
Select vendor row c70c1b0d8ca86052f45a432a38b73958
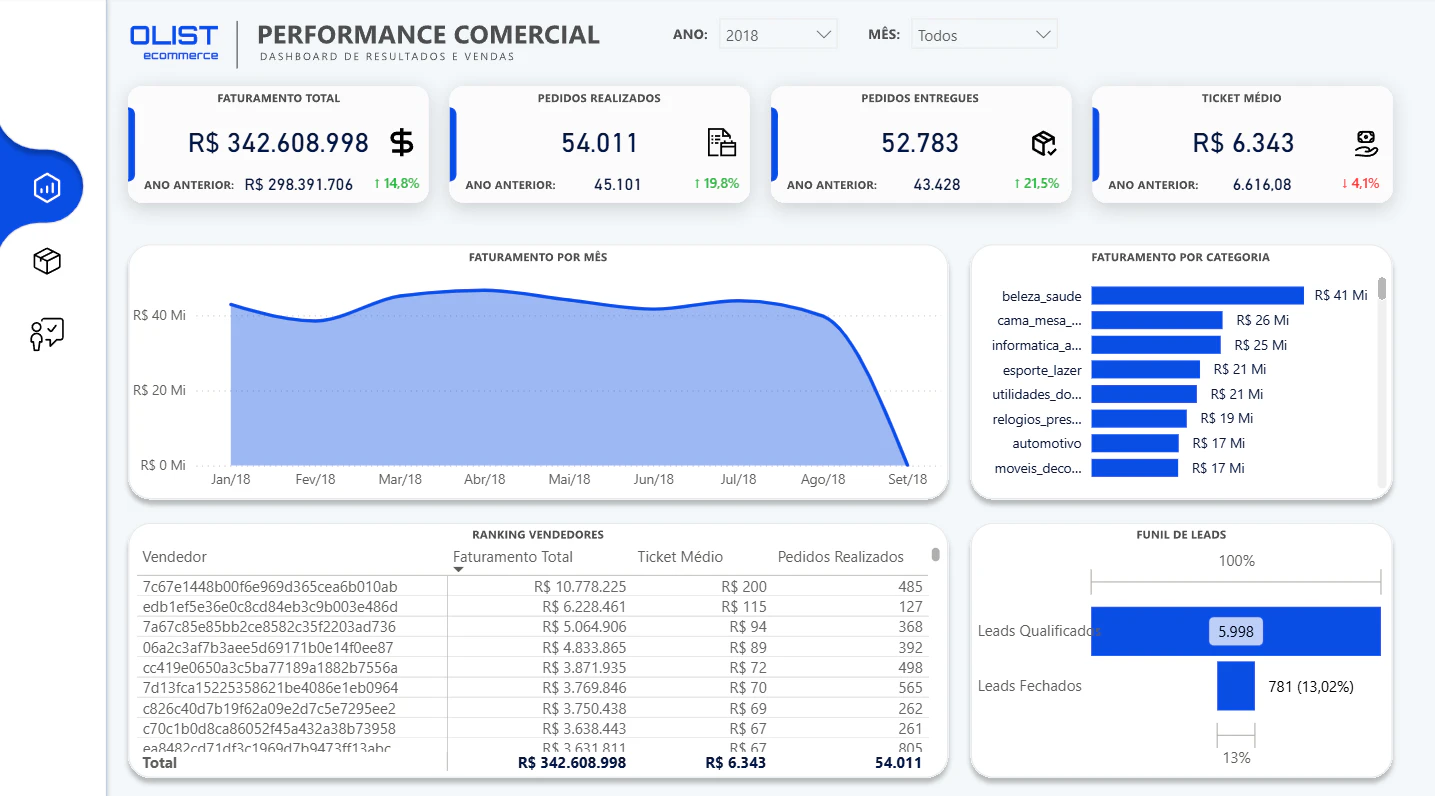tap(532, 728)
